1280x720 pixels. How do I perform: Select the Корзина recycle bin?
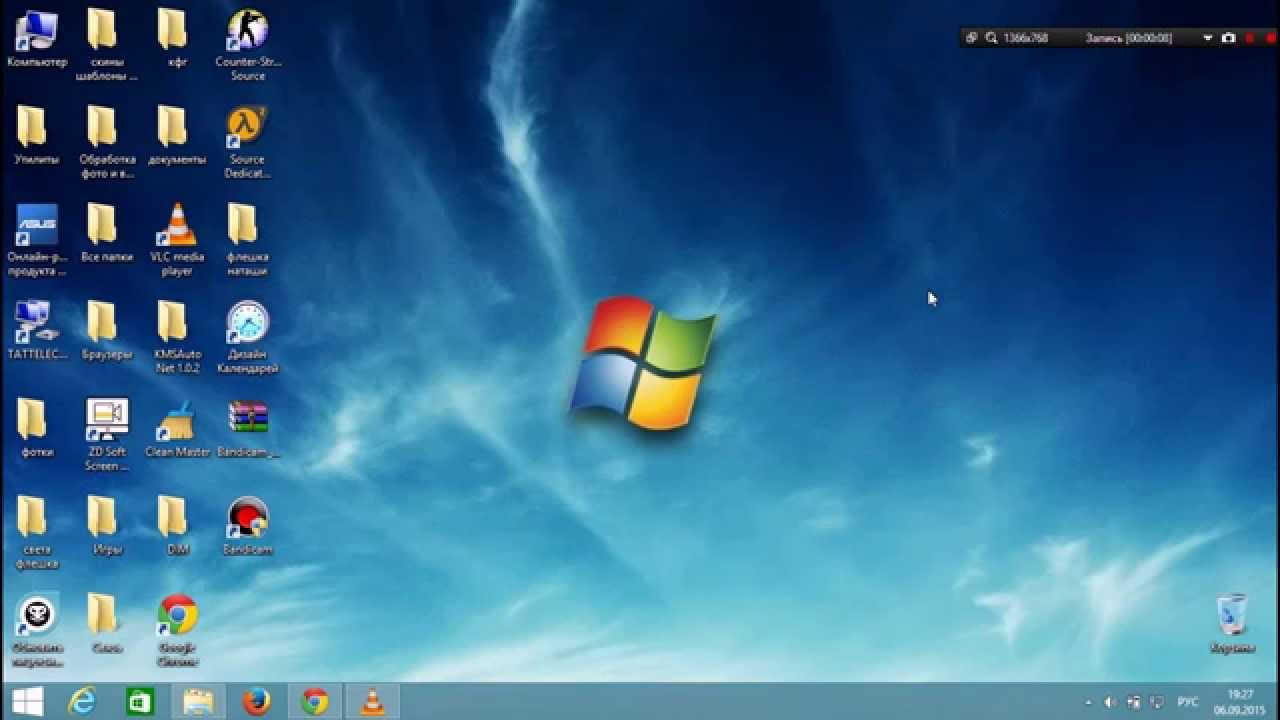[x=1232, y=624]
